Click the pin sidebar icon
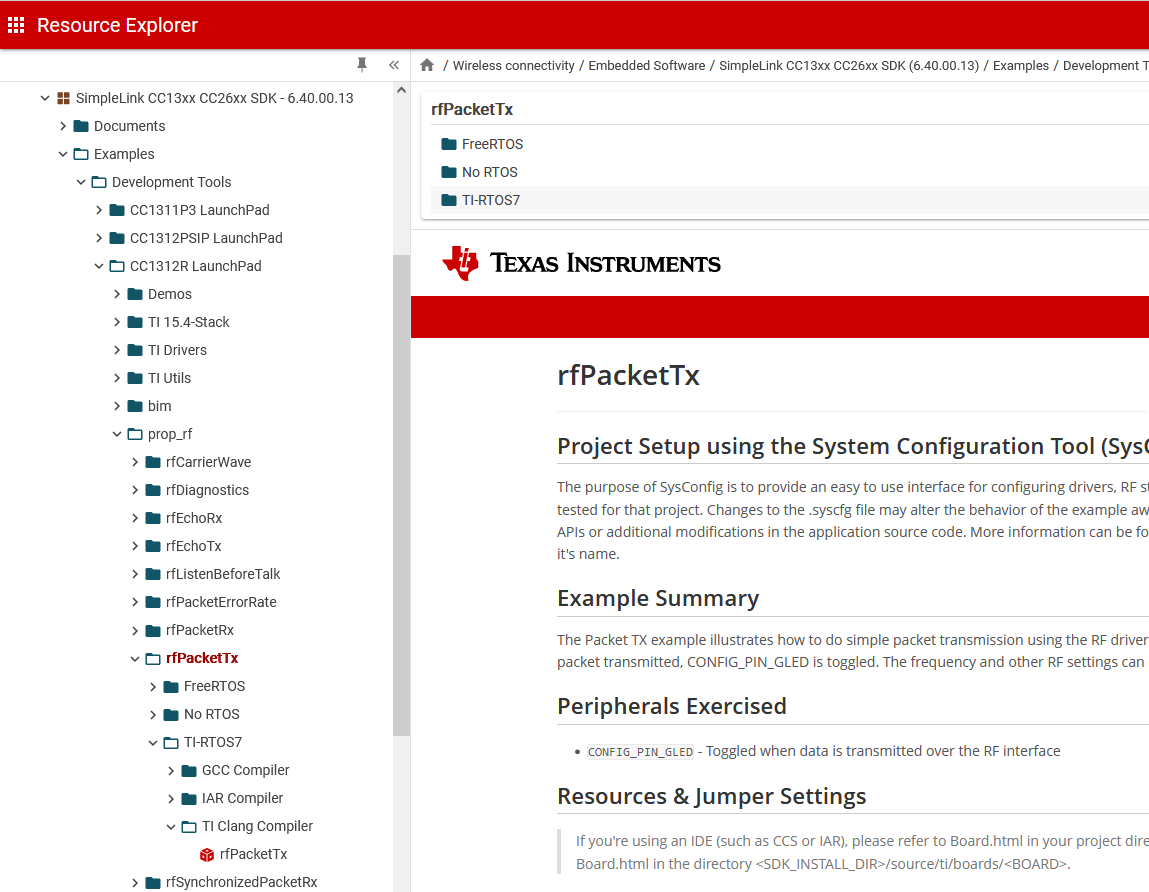 [x=362, y=65]
